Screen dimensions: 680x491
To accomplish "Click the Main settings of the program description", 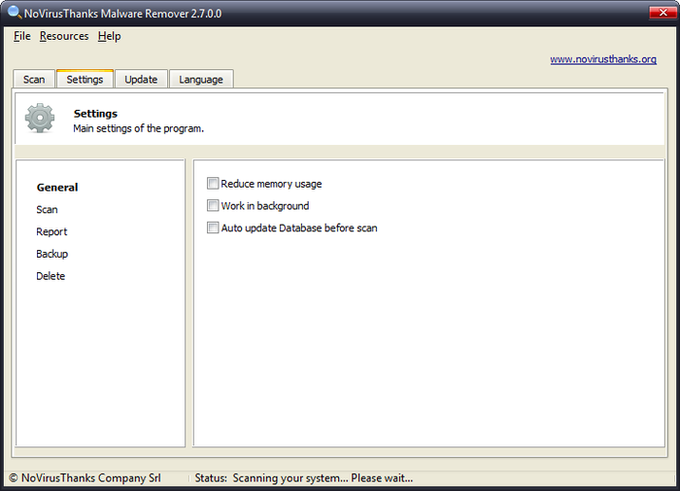I will pos(138,128).
